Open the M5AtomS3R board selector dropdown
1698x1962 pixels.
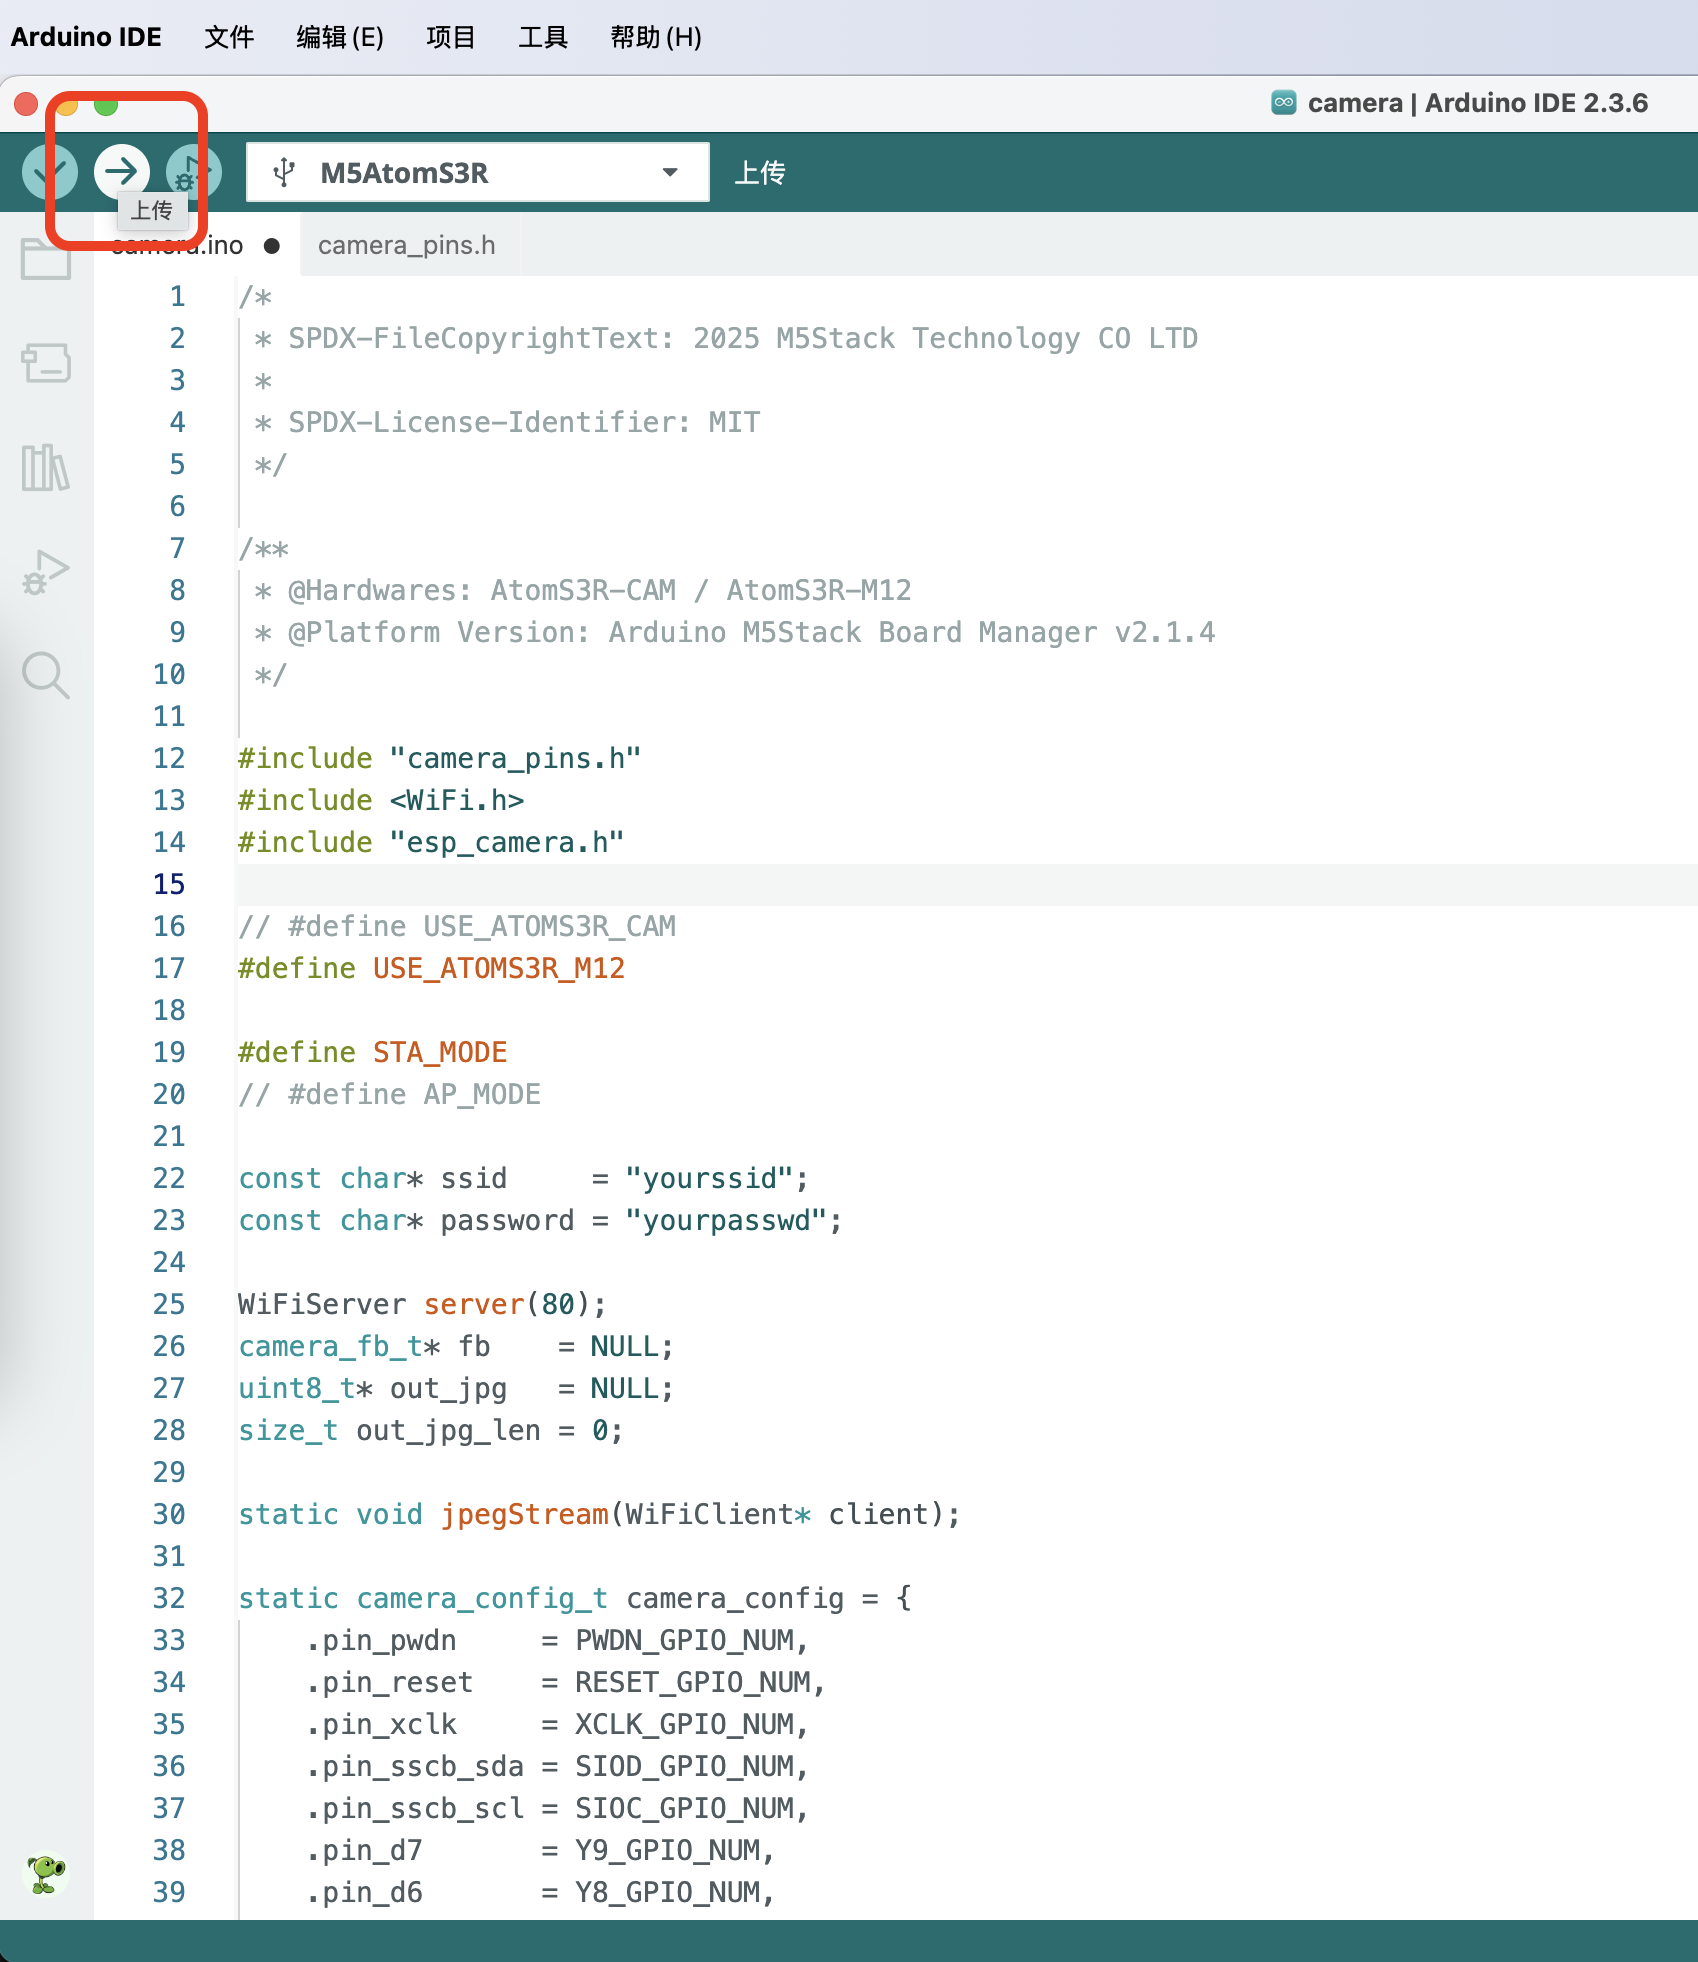[x=478, y=172]
